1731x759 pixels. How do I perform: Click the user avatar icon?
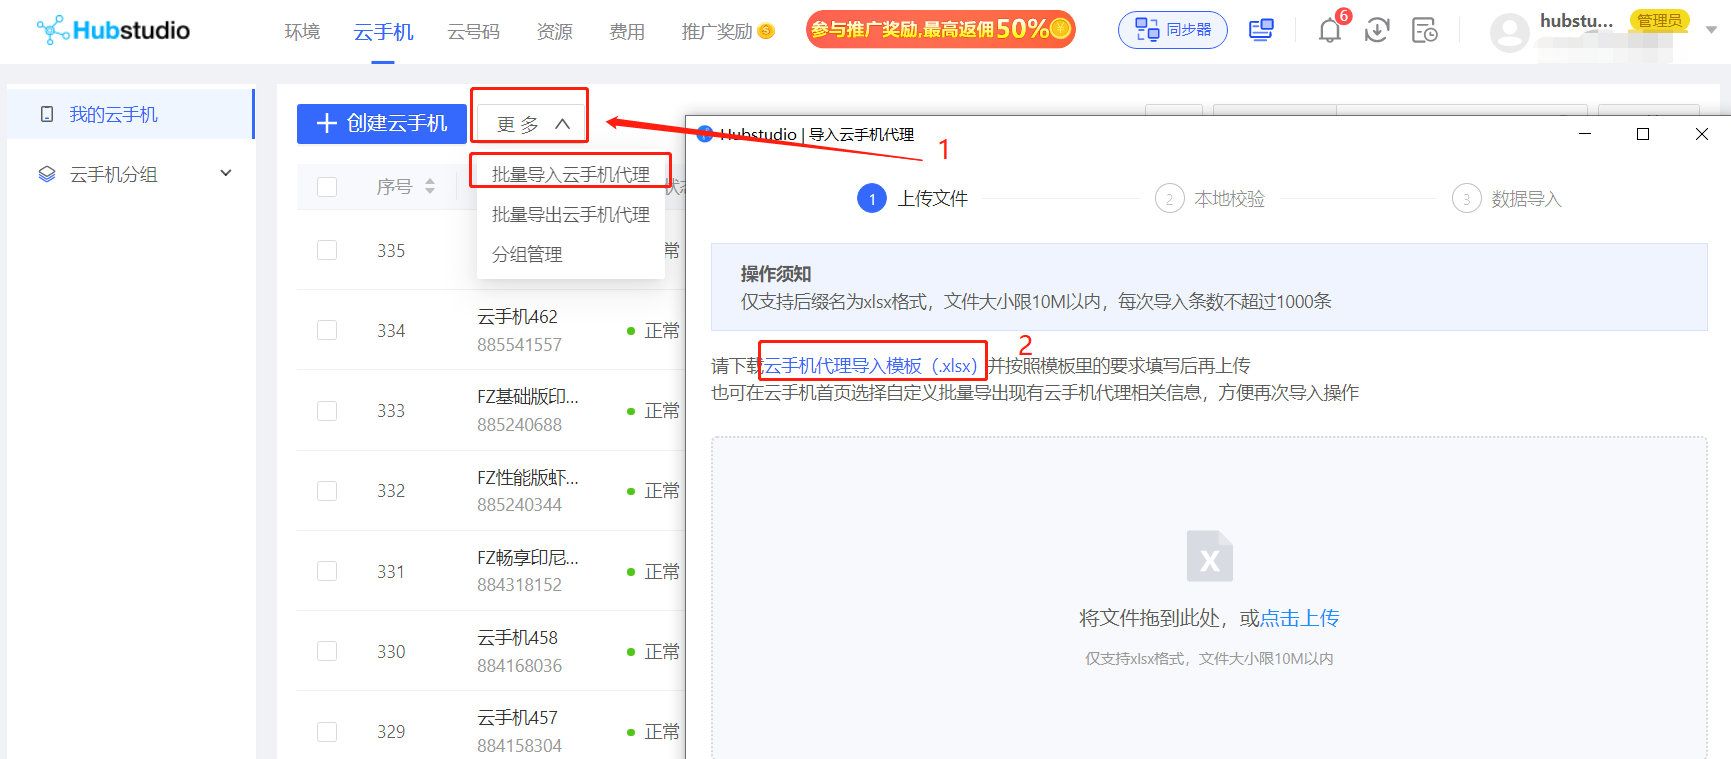(x=1509, y=32)
